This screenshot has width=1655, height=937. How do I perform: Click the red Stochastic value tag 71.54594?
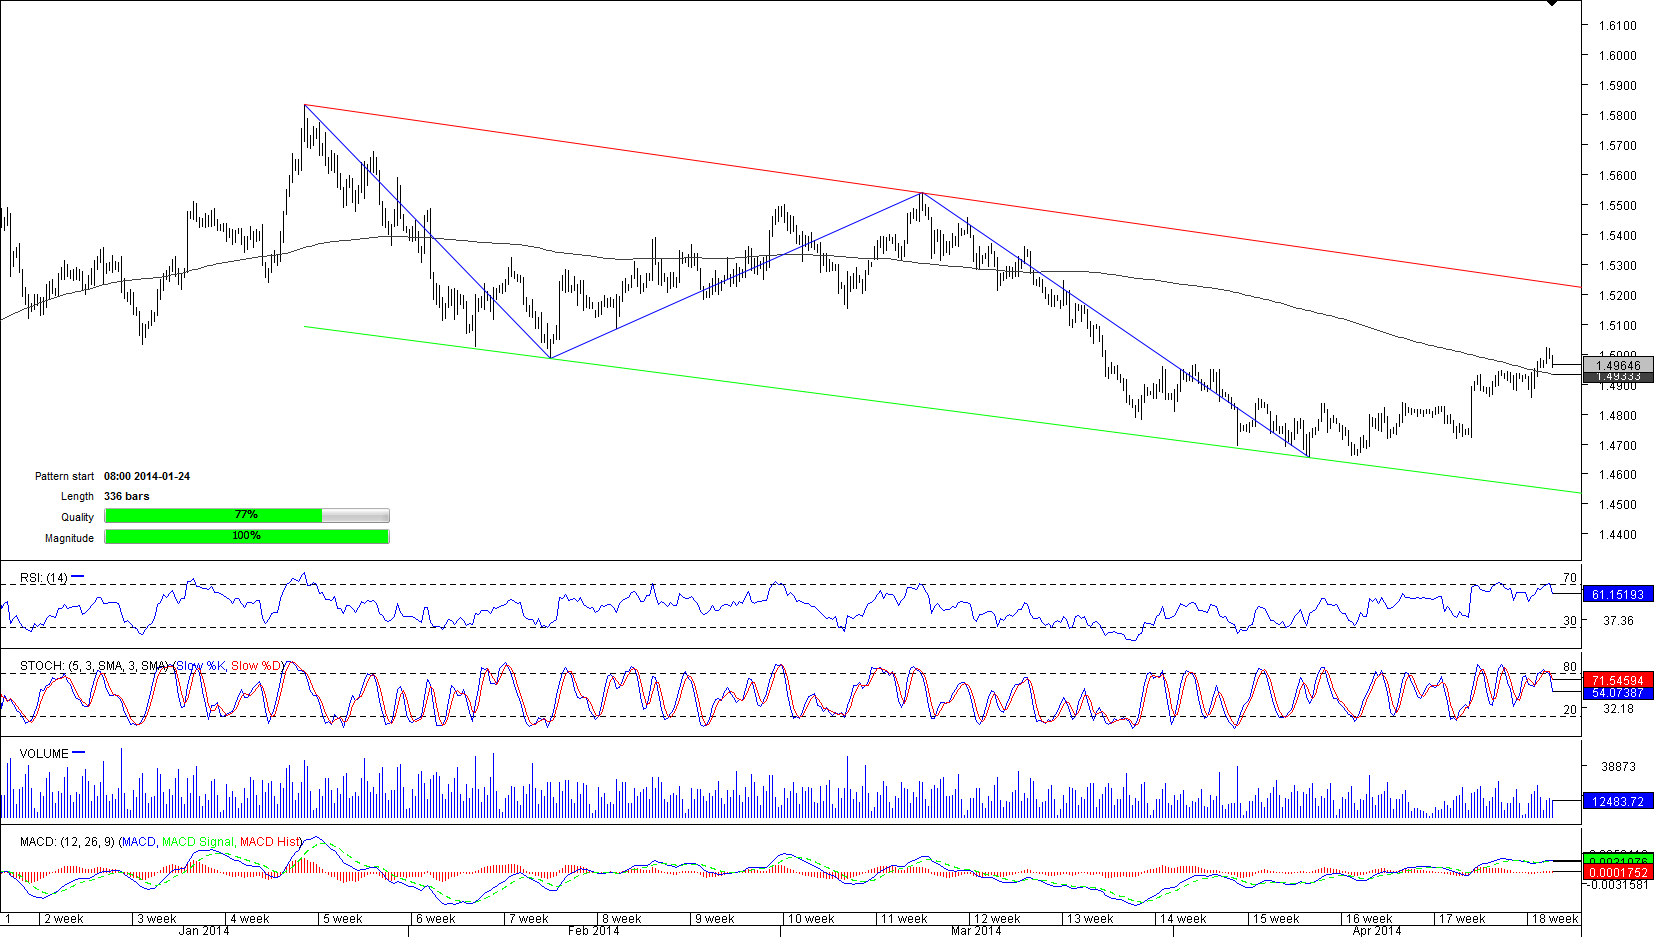click(x=1618, y=680)
